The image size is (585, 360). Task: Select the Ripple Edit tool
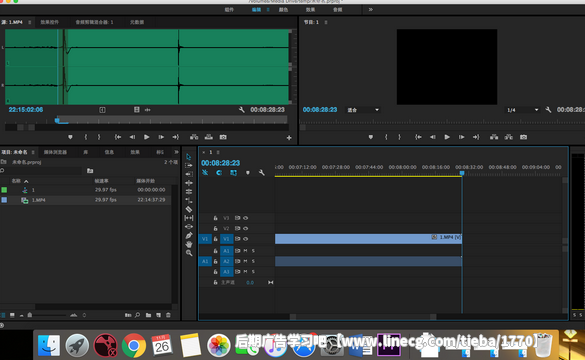click(x=189, y=174)
